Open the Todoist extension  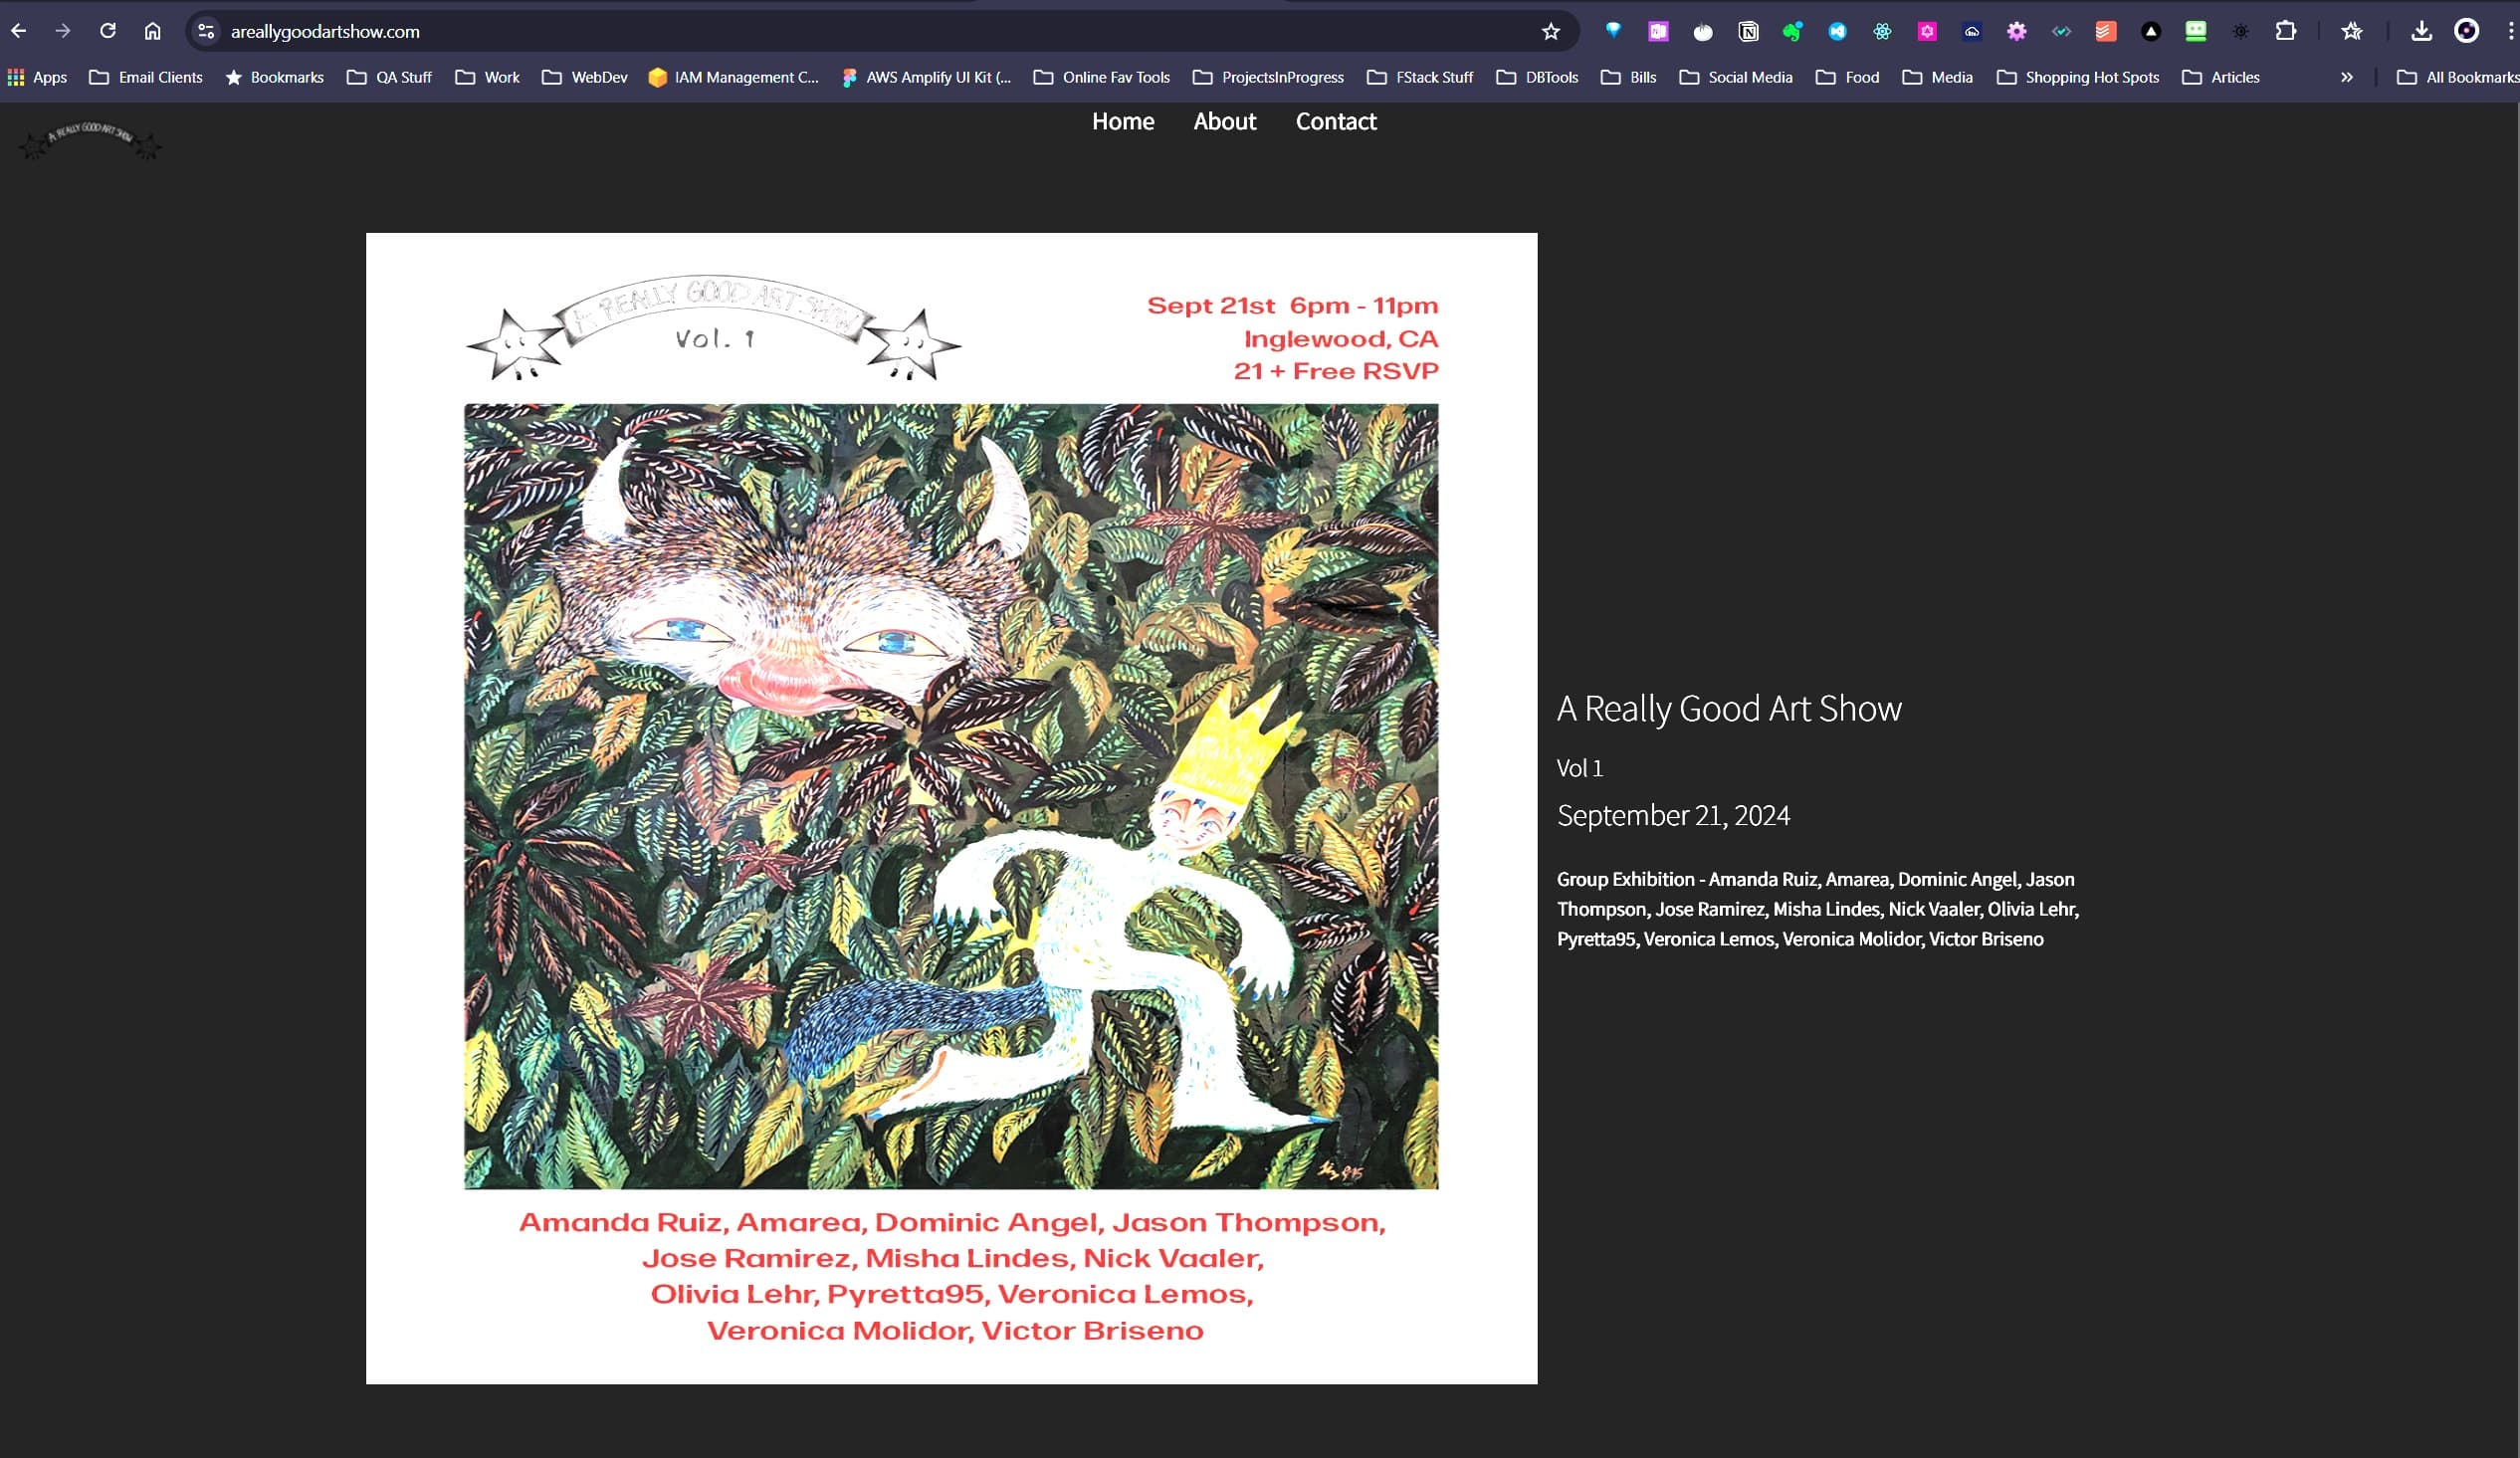[2105, 31]
